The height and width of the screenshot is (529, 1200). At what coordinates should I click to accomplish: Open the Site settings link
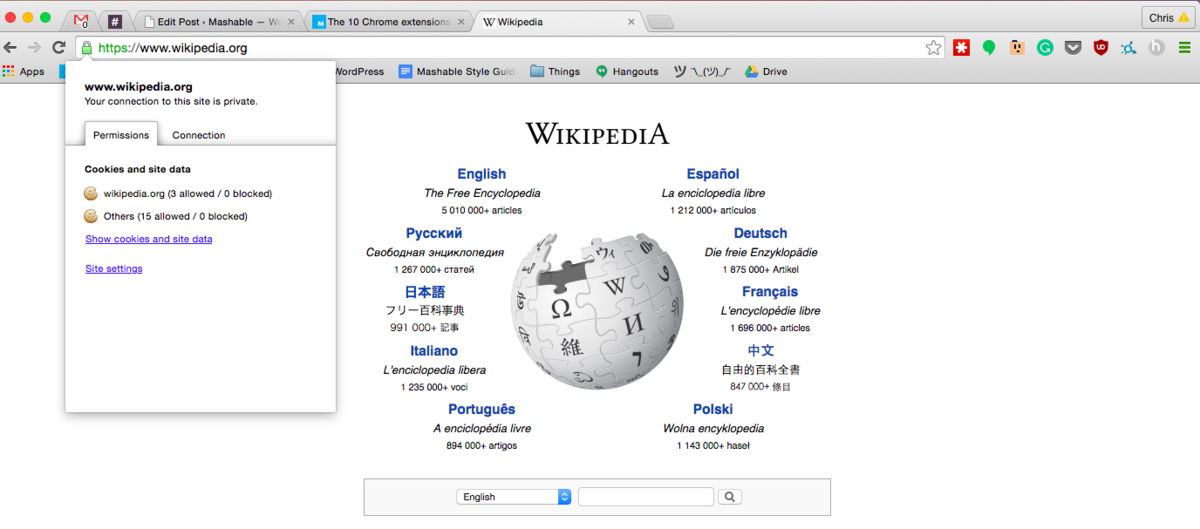pyautogui.click(x=113, y=268)
